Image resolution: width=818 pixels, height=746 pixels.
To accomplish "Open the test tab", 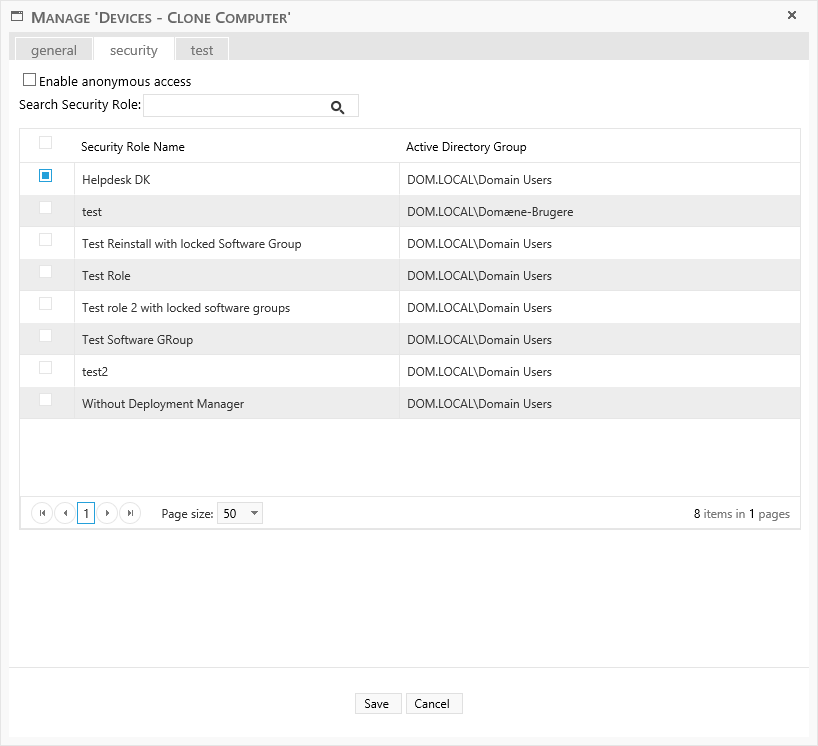I will coord(202,50).
